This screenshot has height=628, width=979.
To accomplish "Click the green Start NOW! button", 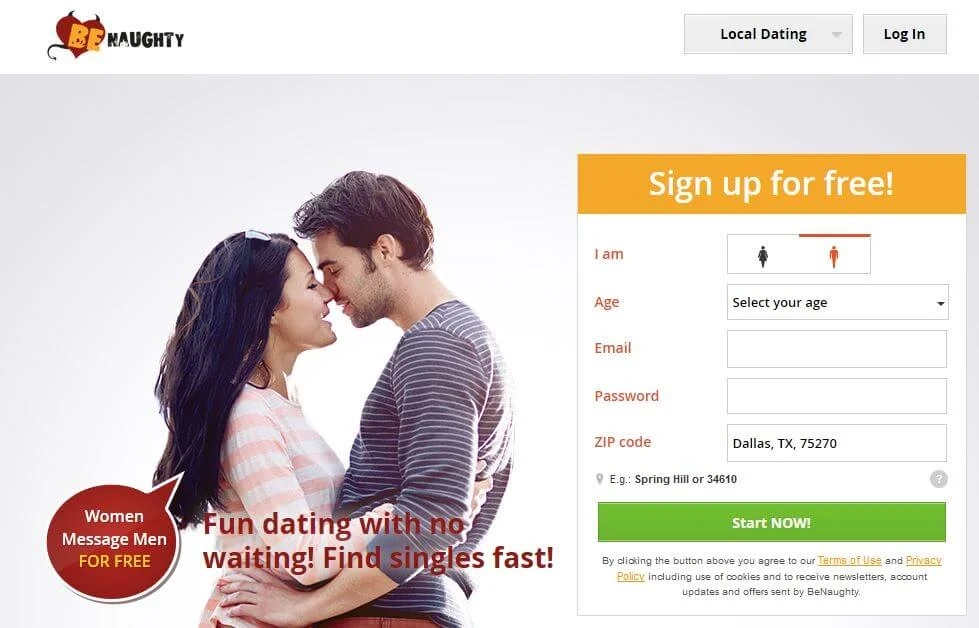I will 772,523.
